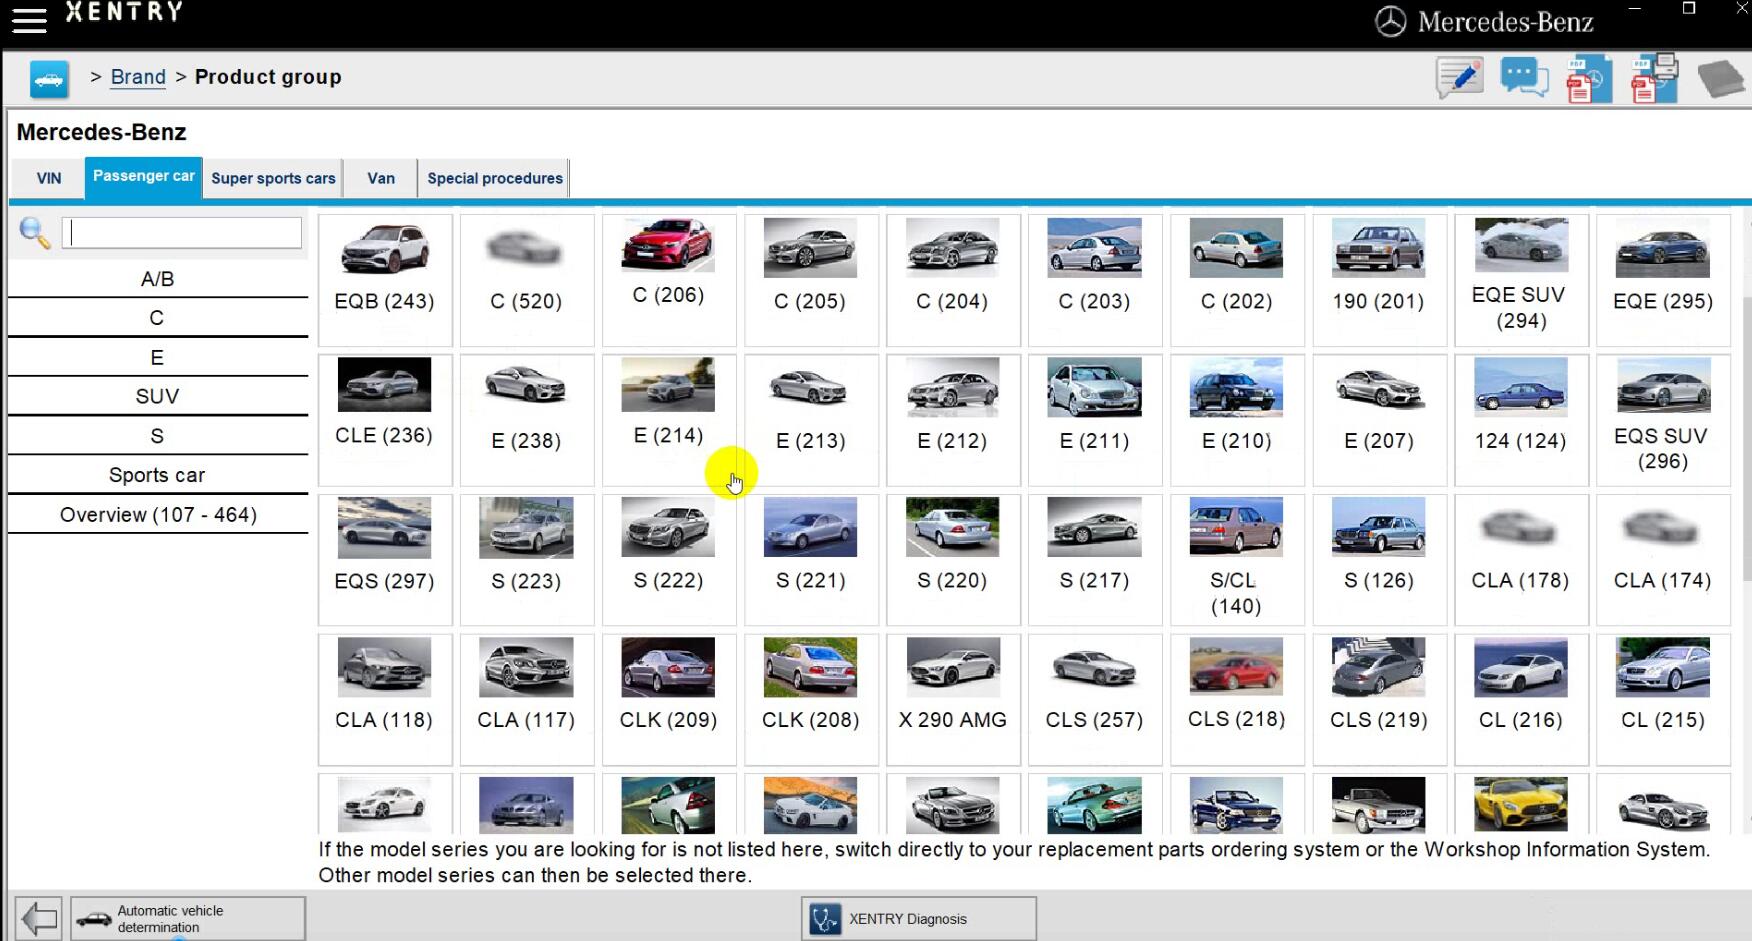
Task: Switch to the Van tab
Action: (381, 178)
